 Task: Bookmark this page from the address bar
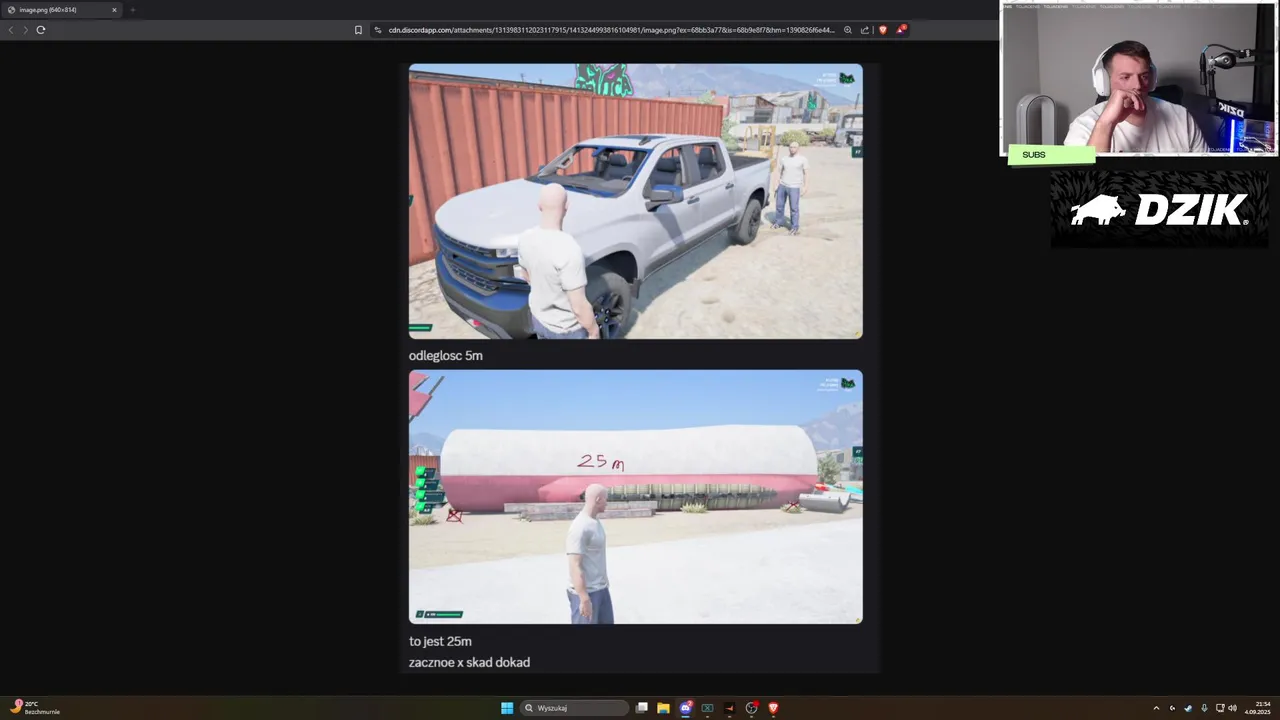358,30
